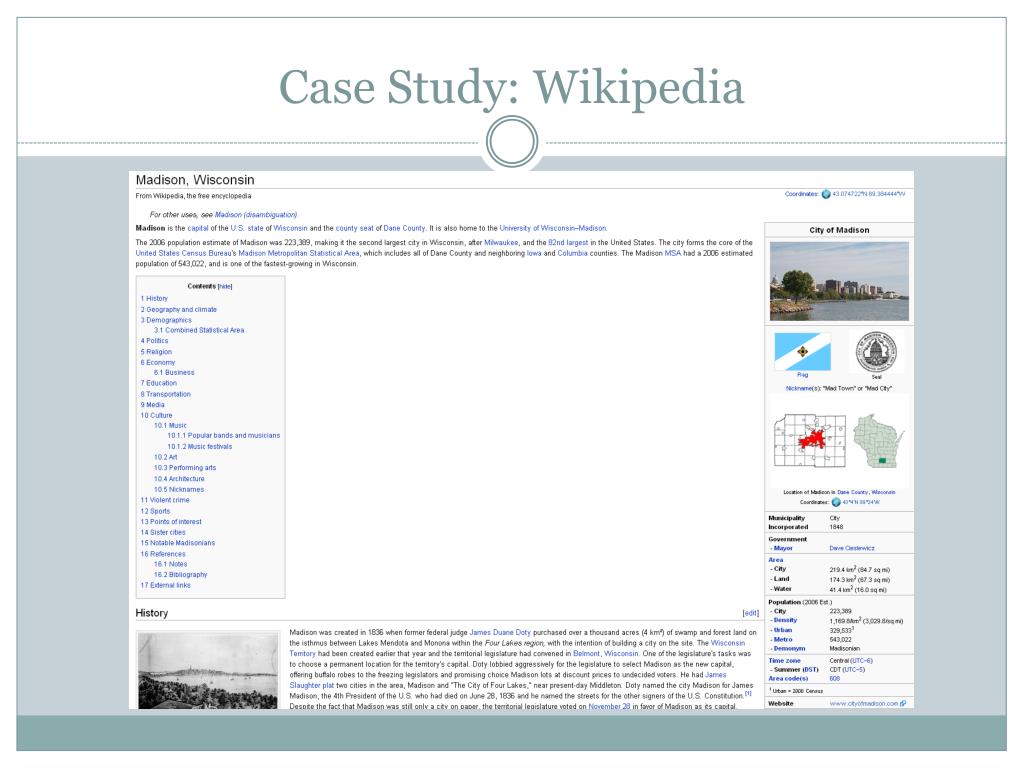Open the '82nd largest' link

click(x=568, y=242)
